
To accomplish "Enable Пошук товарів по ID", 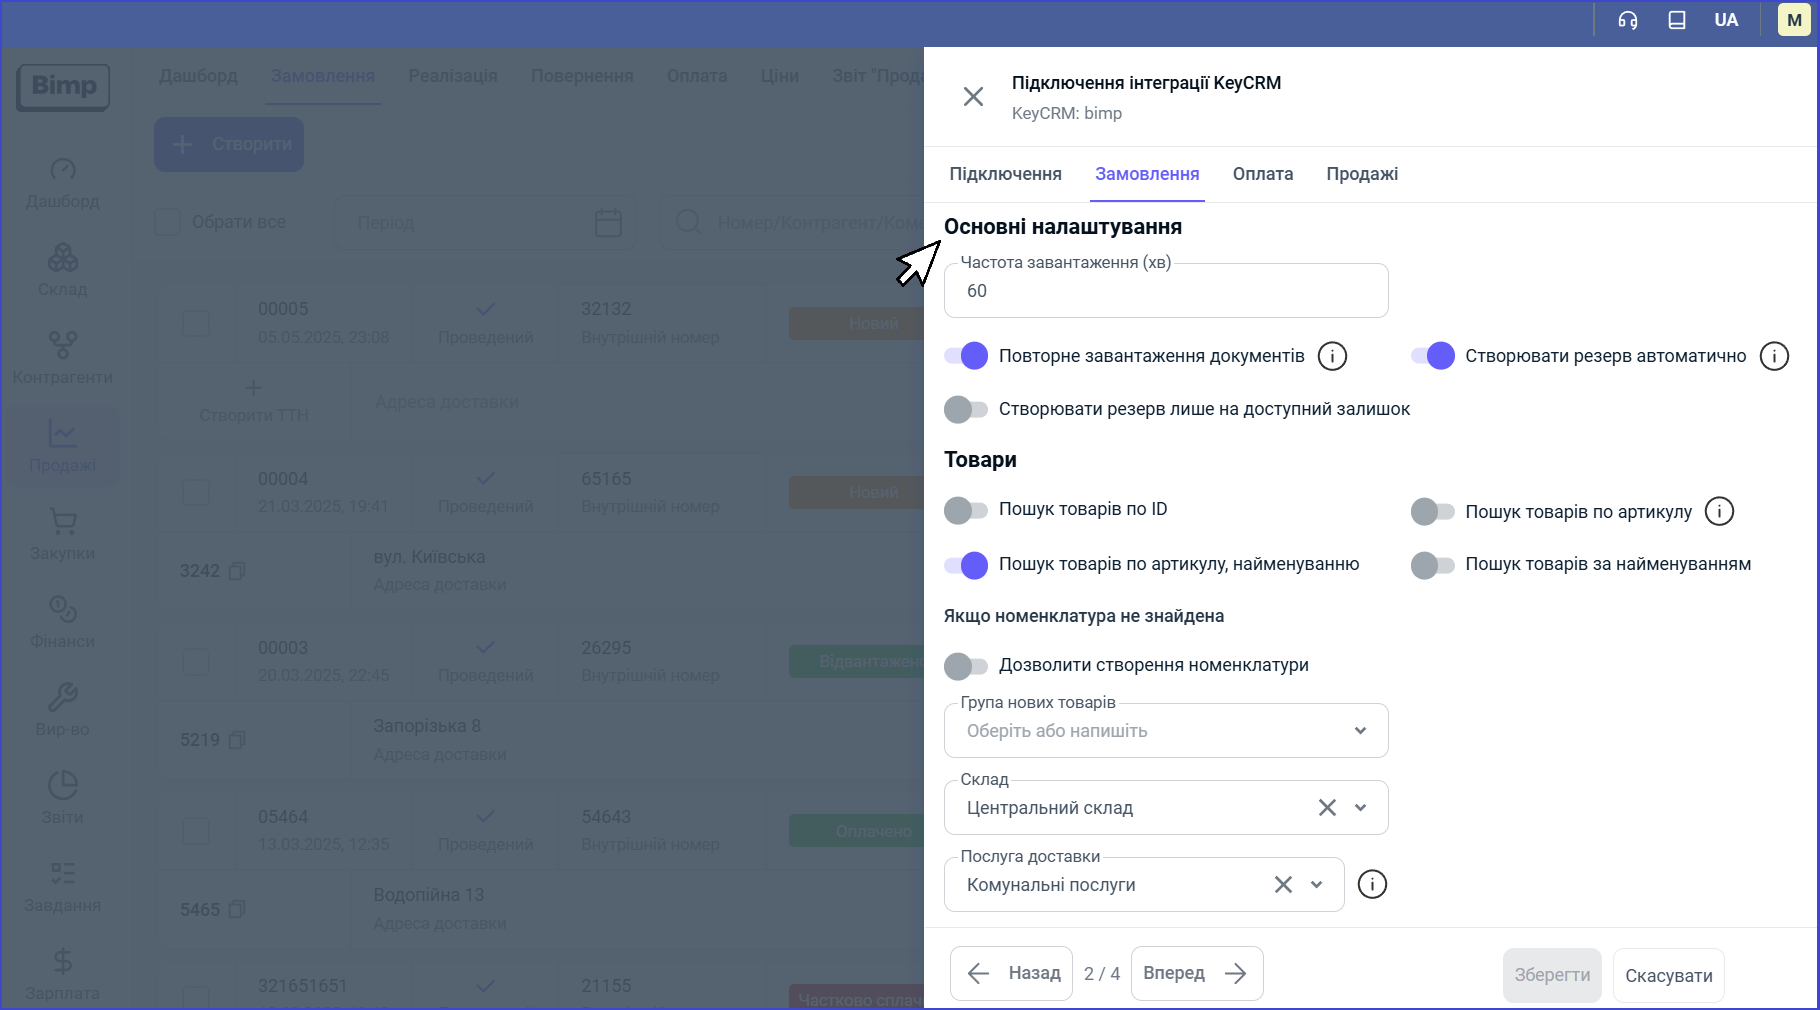I will [966, 510].
